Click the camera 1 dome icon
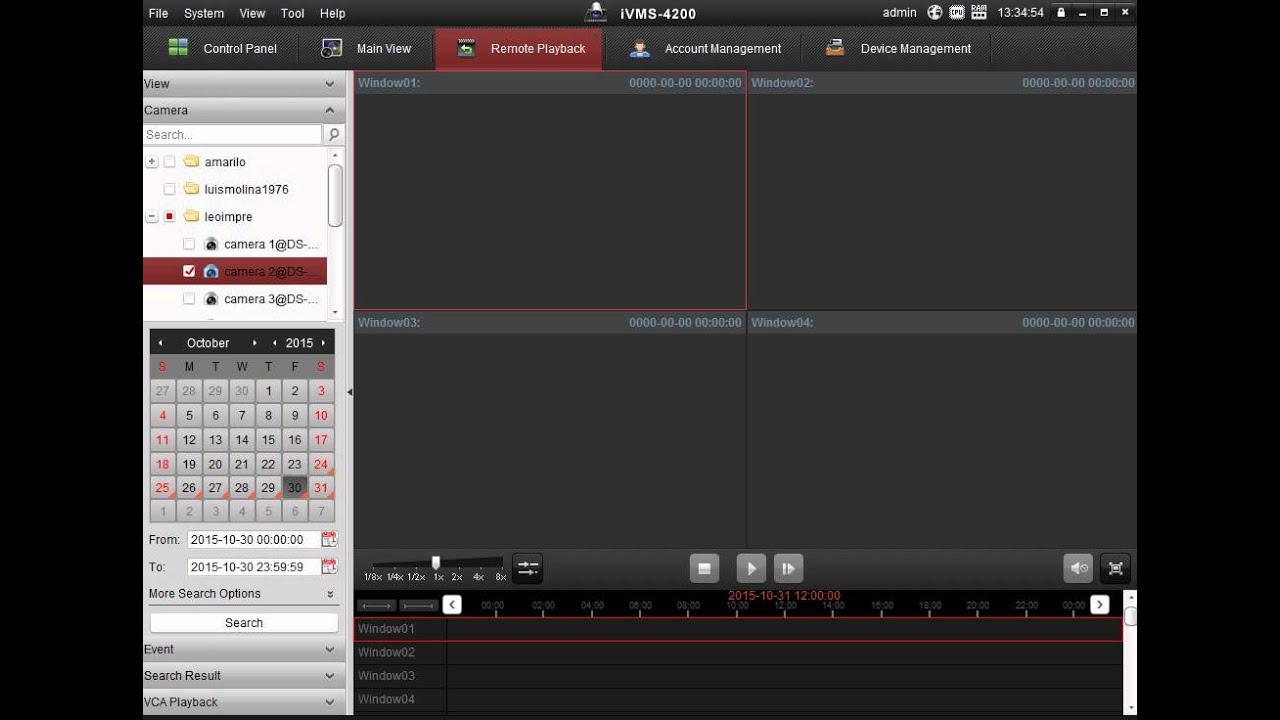Image resolution: width=1280 pixels, height=720 pixels. pos(211,244)
